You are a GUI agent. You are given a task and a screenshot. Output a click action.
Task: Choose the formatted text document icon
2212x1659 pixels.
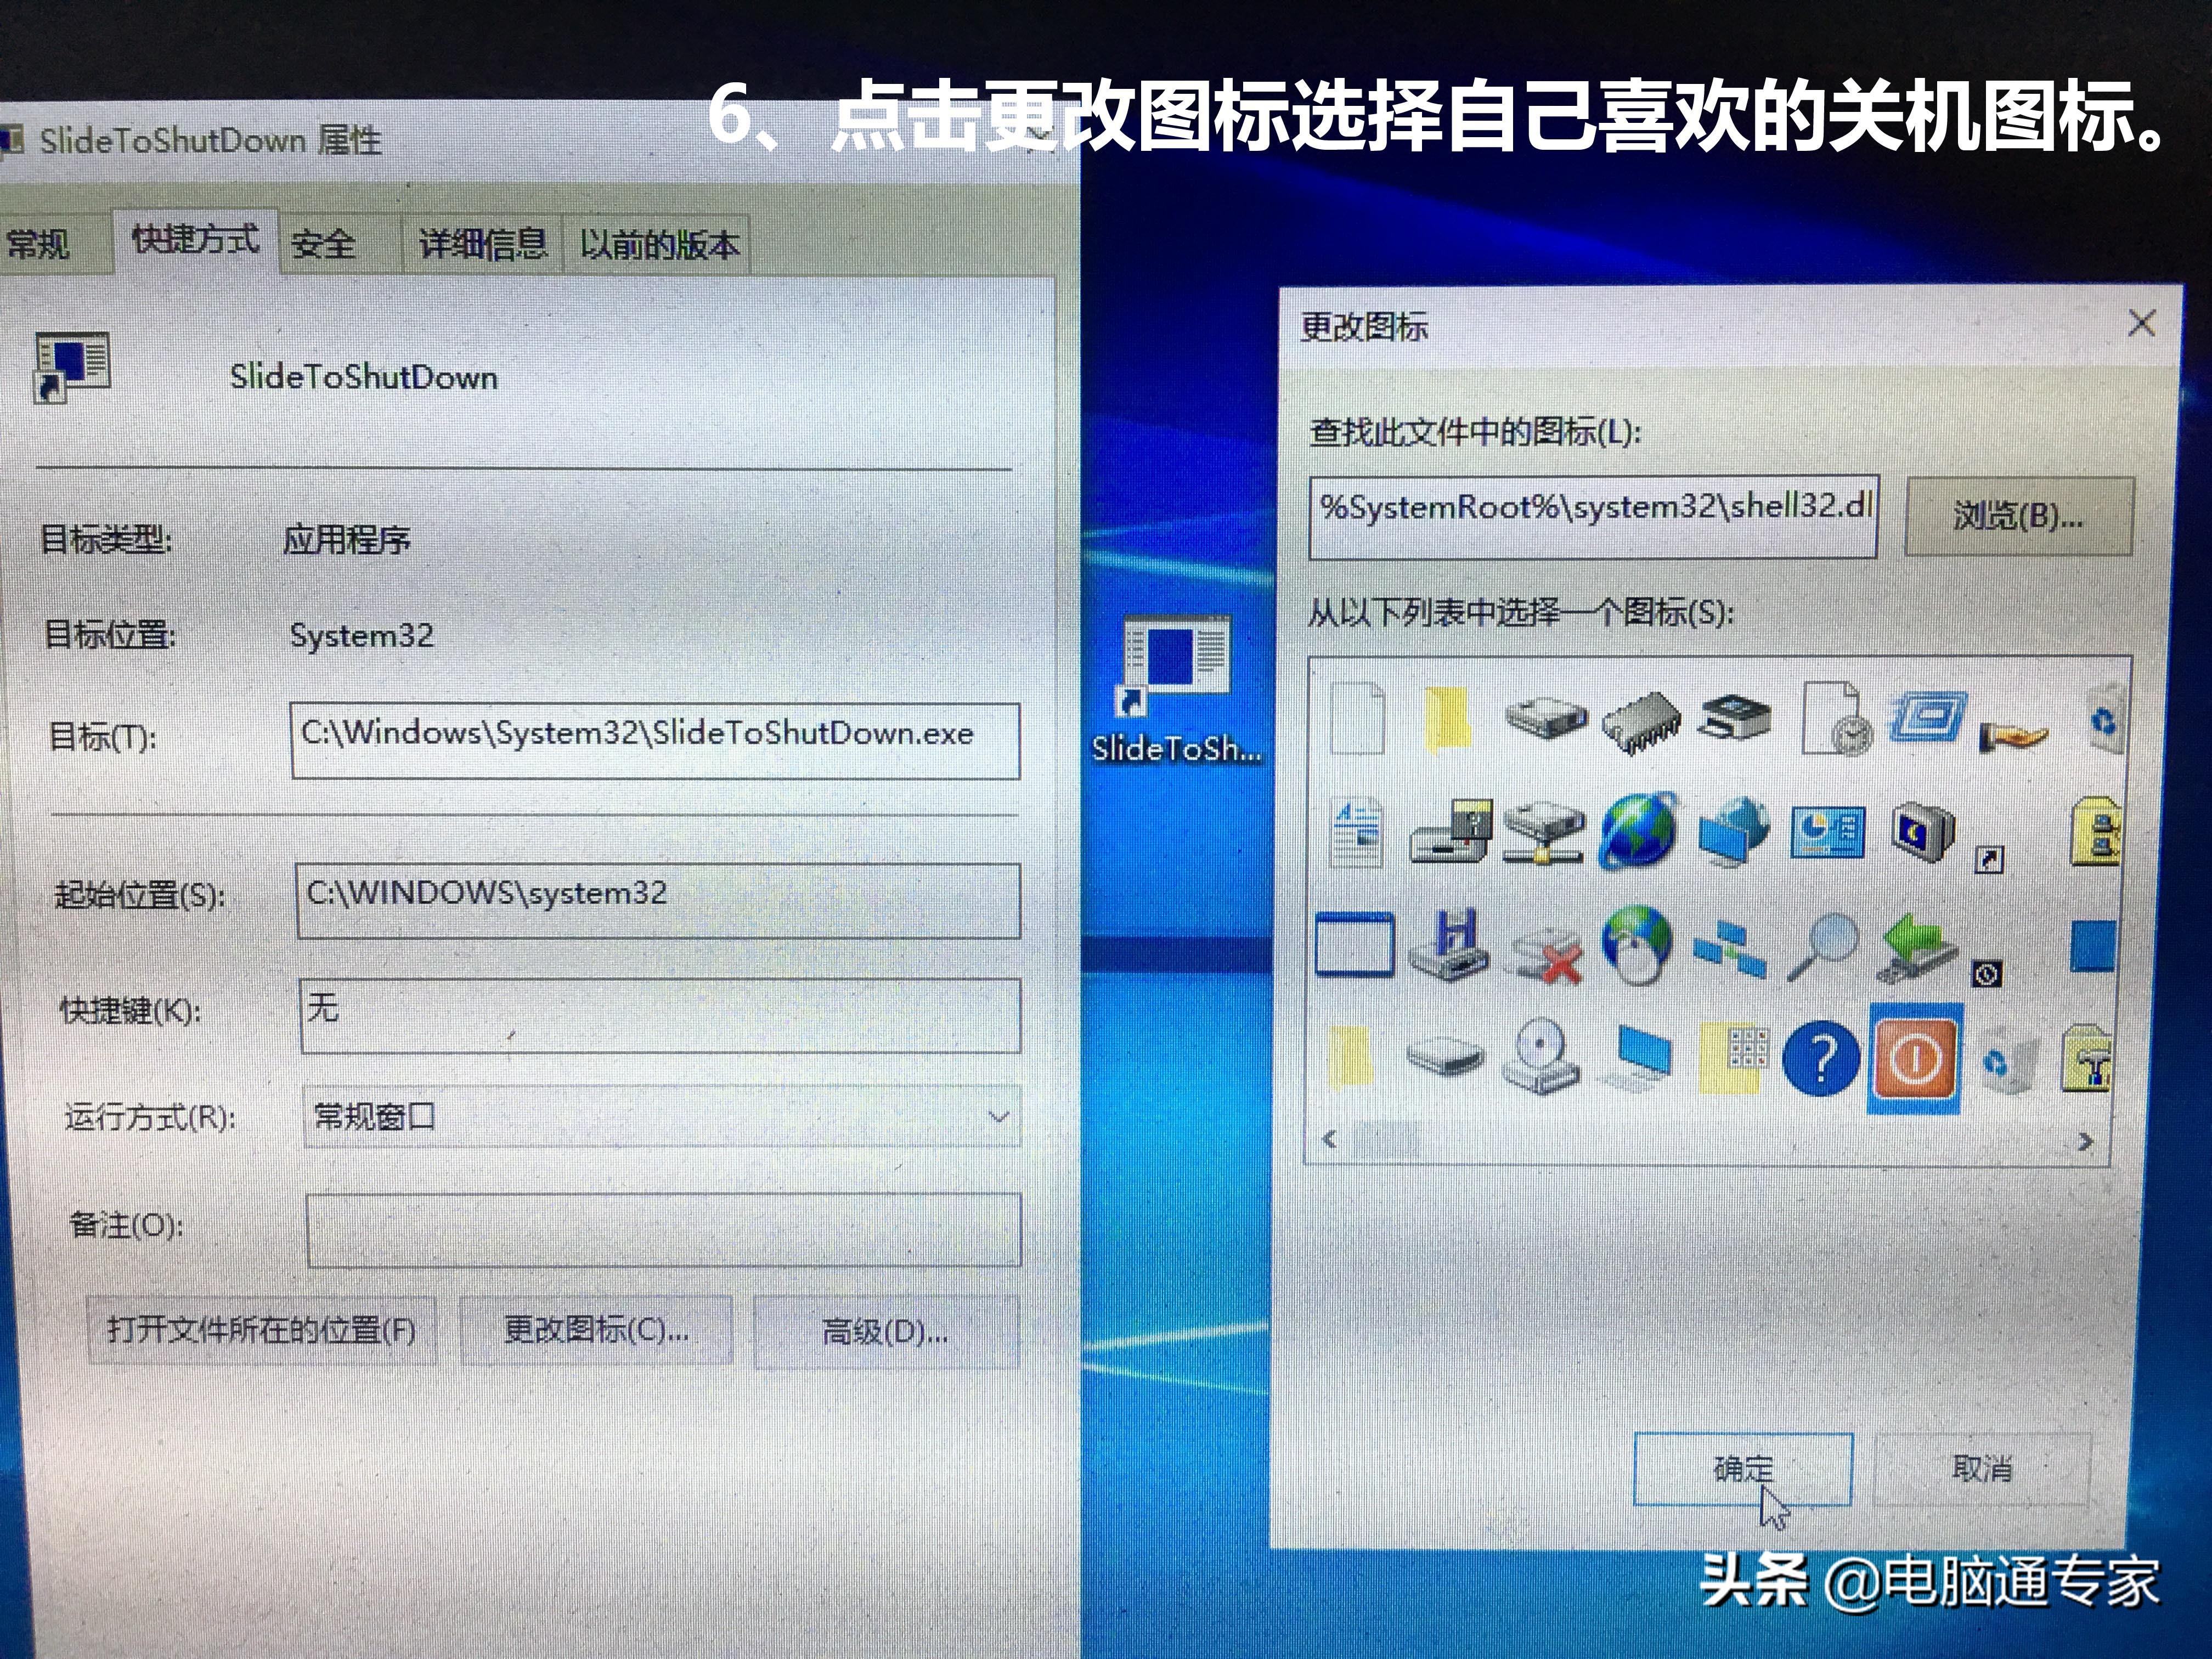(x=1357, y=834)
